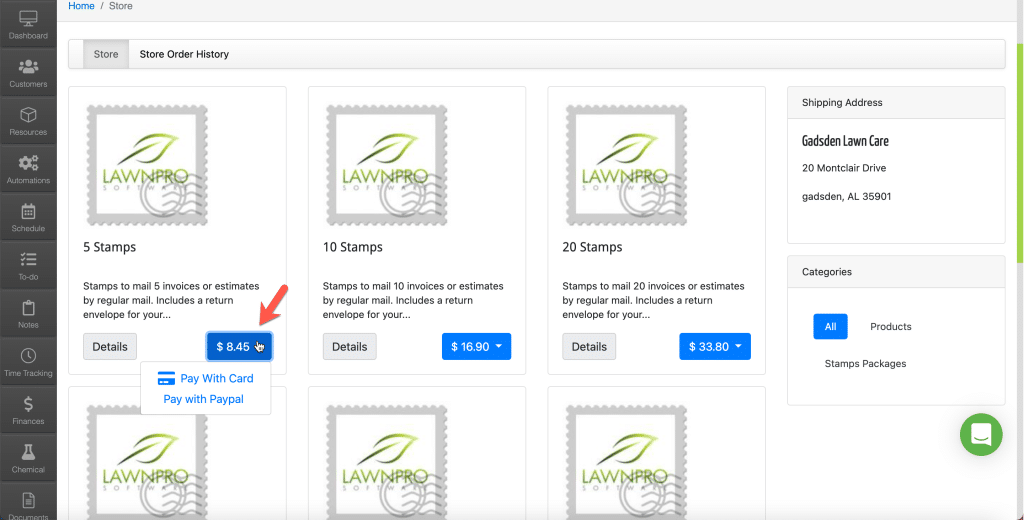Image resolution: width=1024 pixels, height=520 pixels.
Task: View Details for 10 Stamps
Action: [x=349, y=347]
